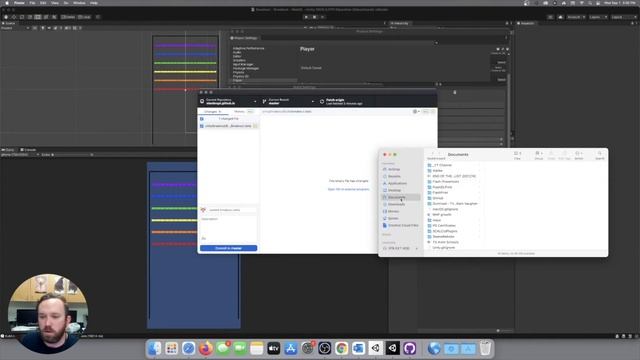
Task: Open Finder from the Dock
Action: [155, 348]
